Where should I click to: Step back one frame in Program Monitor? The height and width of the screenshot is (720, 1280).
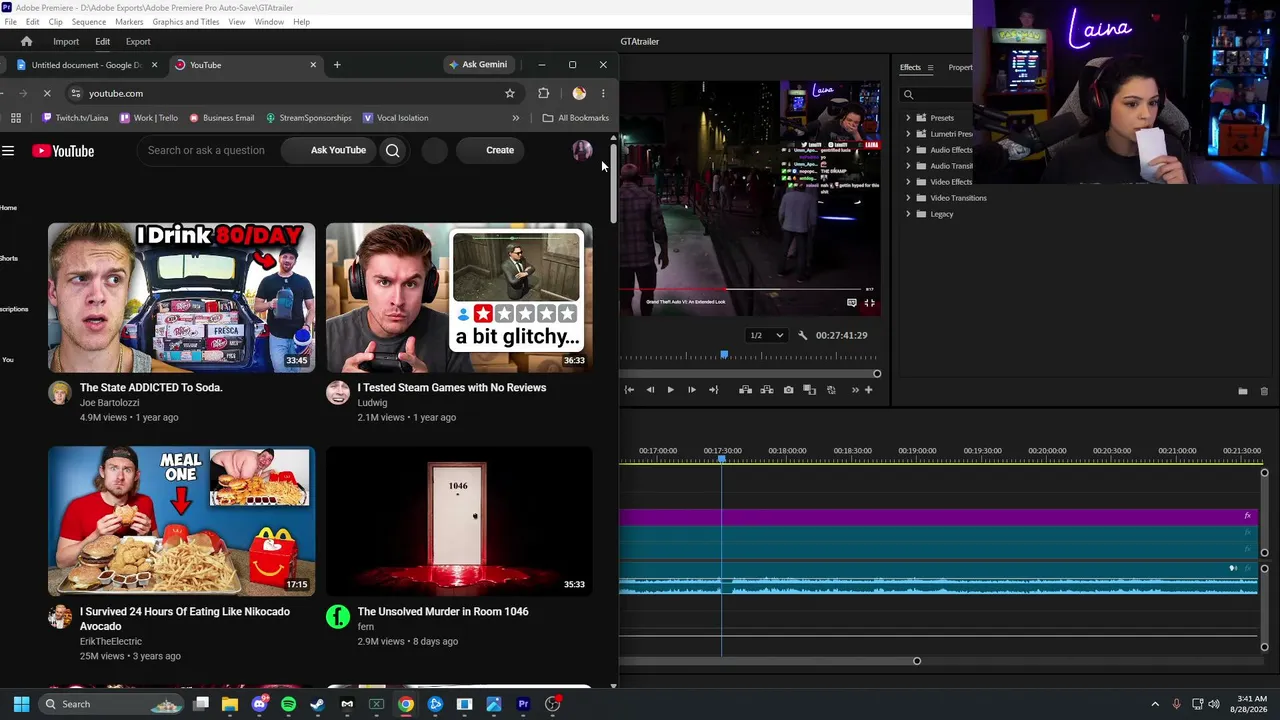(x=650, y=390)
